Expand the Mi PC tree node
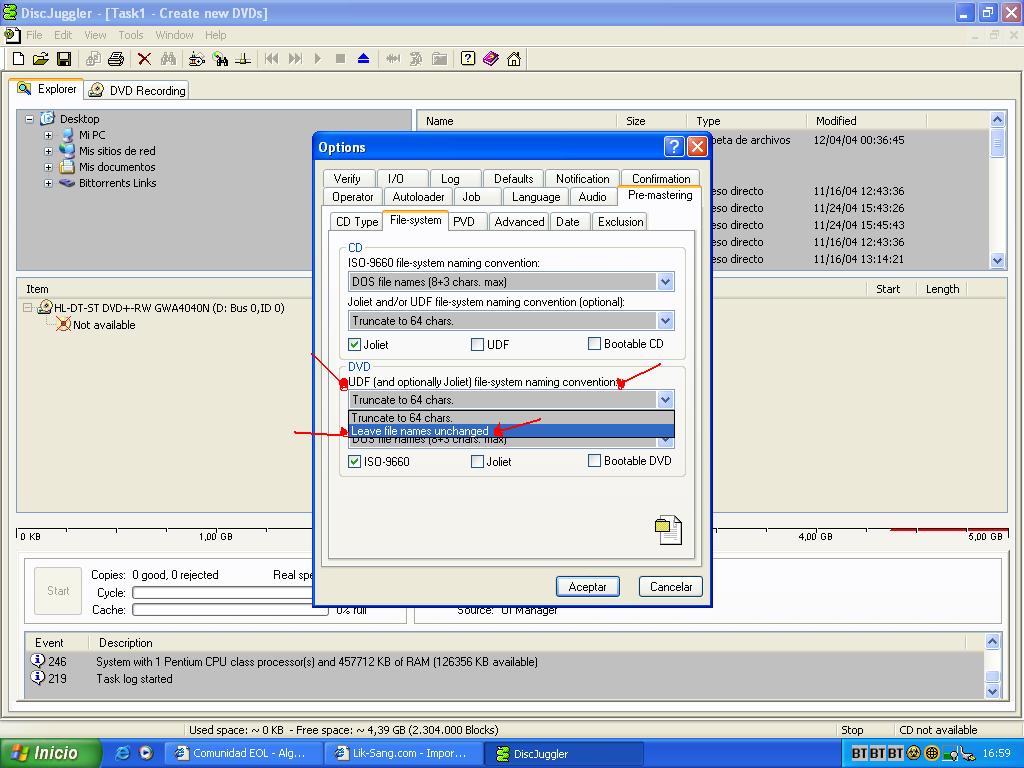Image resolution: width=1024 pixels, height=768 pixels. (48, 135)
